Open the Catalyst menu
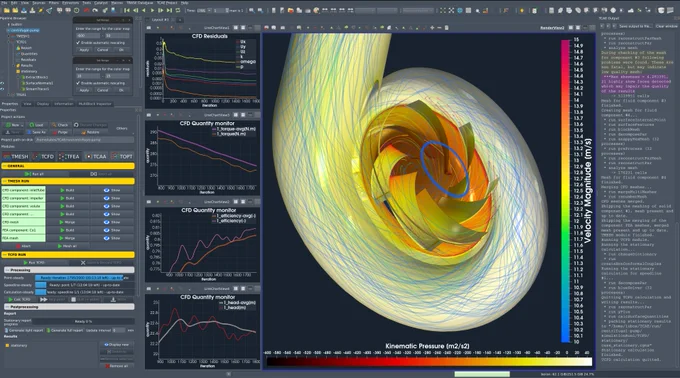 (101, 3)
